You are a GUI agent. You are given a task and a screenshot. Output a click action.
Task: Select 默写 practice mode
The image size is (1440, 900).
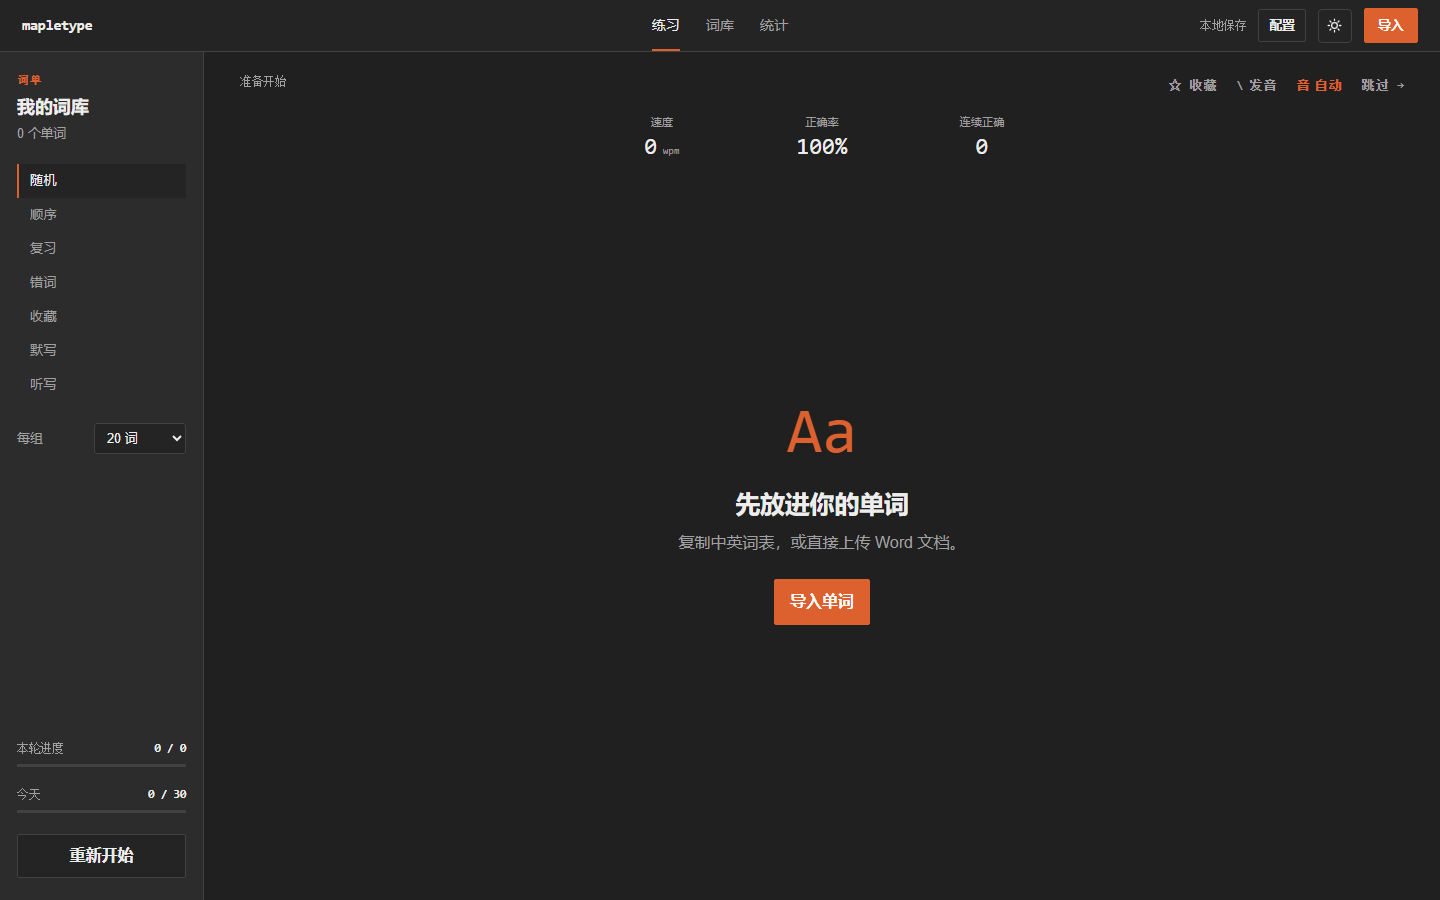[x=101, y=351]
